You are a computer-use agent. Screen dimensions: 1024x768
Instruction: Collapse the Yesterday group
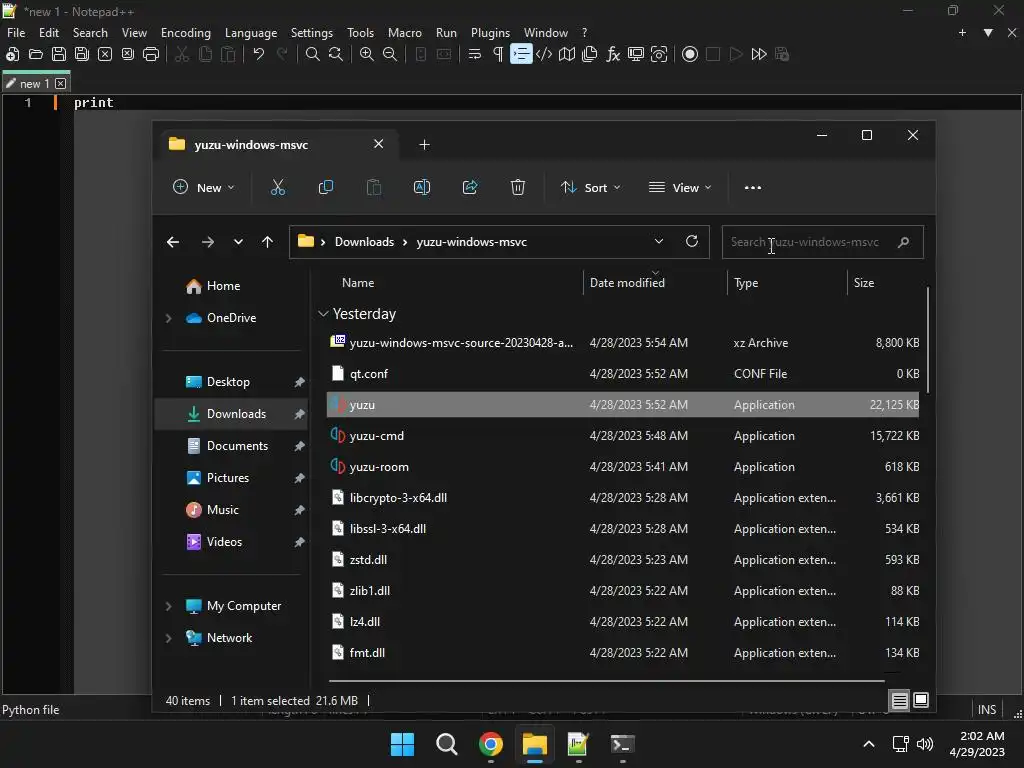coord(323,314)
